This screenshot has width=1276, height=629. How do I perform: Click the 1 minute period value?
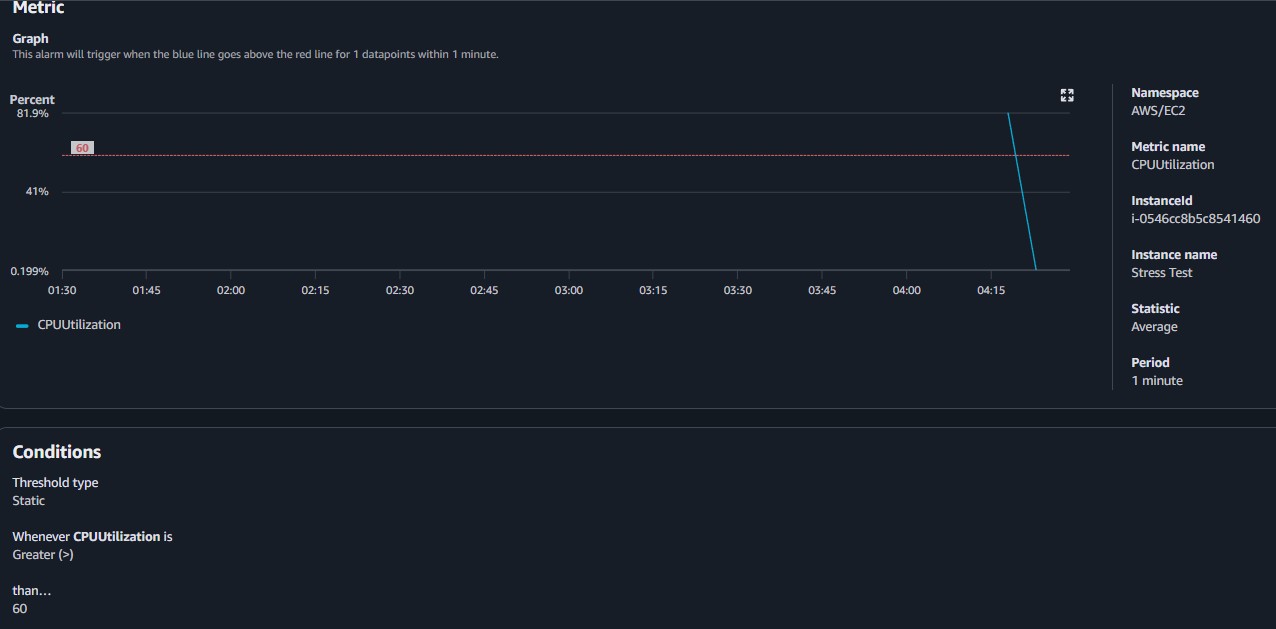pyautogui.click(x=1156, y=380)
